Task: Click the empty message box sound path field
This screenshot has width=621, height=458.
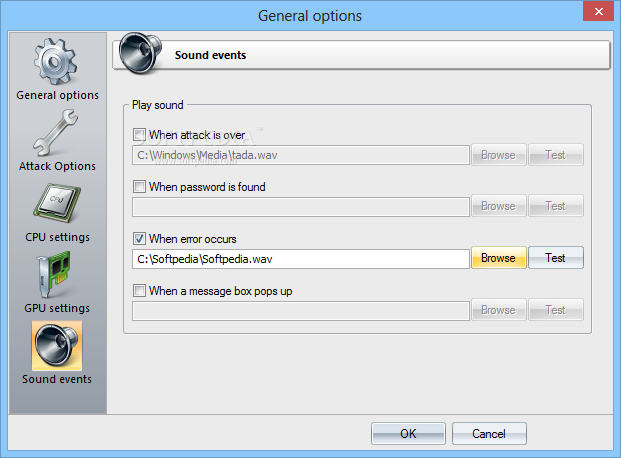Action: coord(301,311)
